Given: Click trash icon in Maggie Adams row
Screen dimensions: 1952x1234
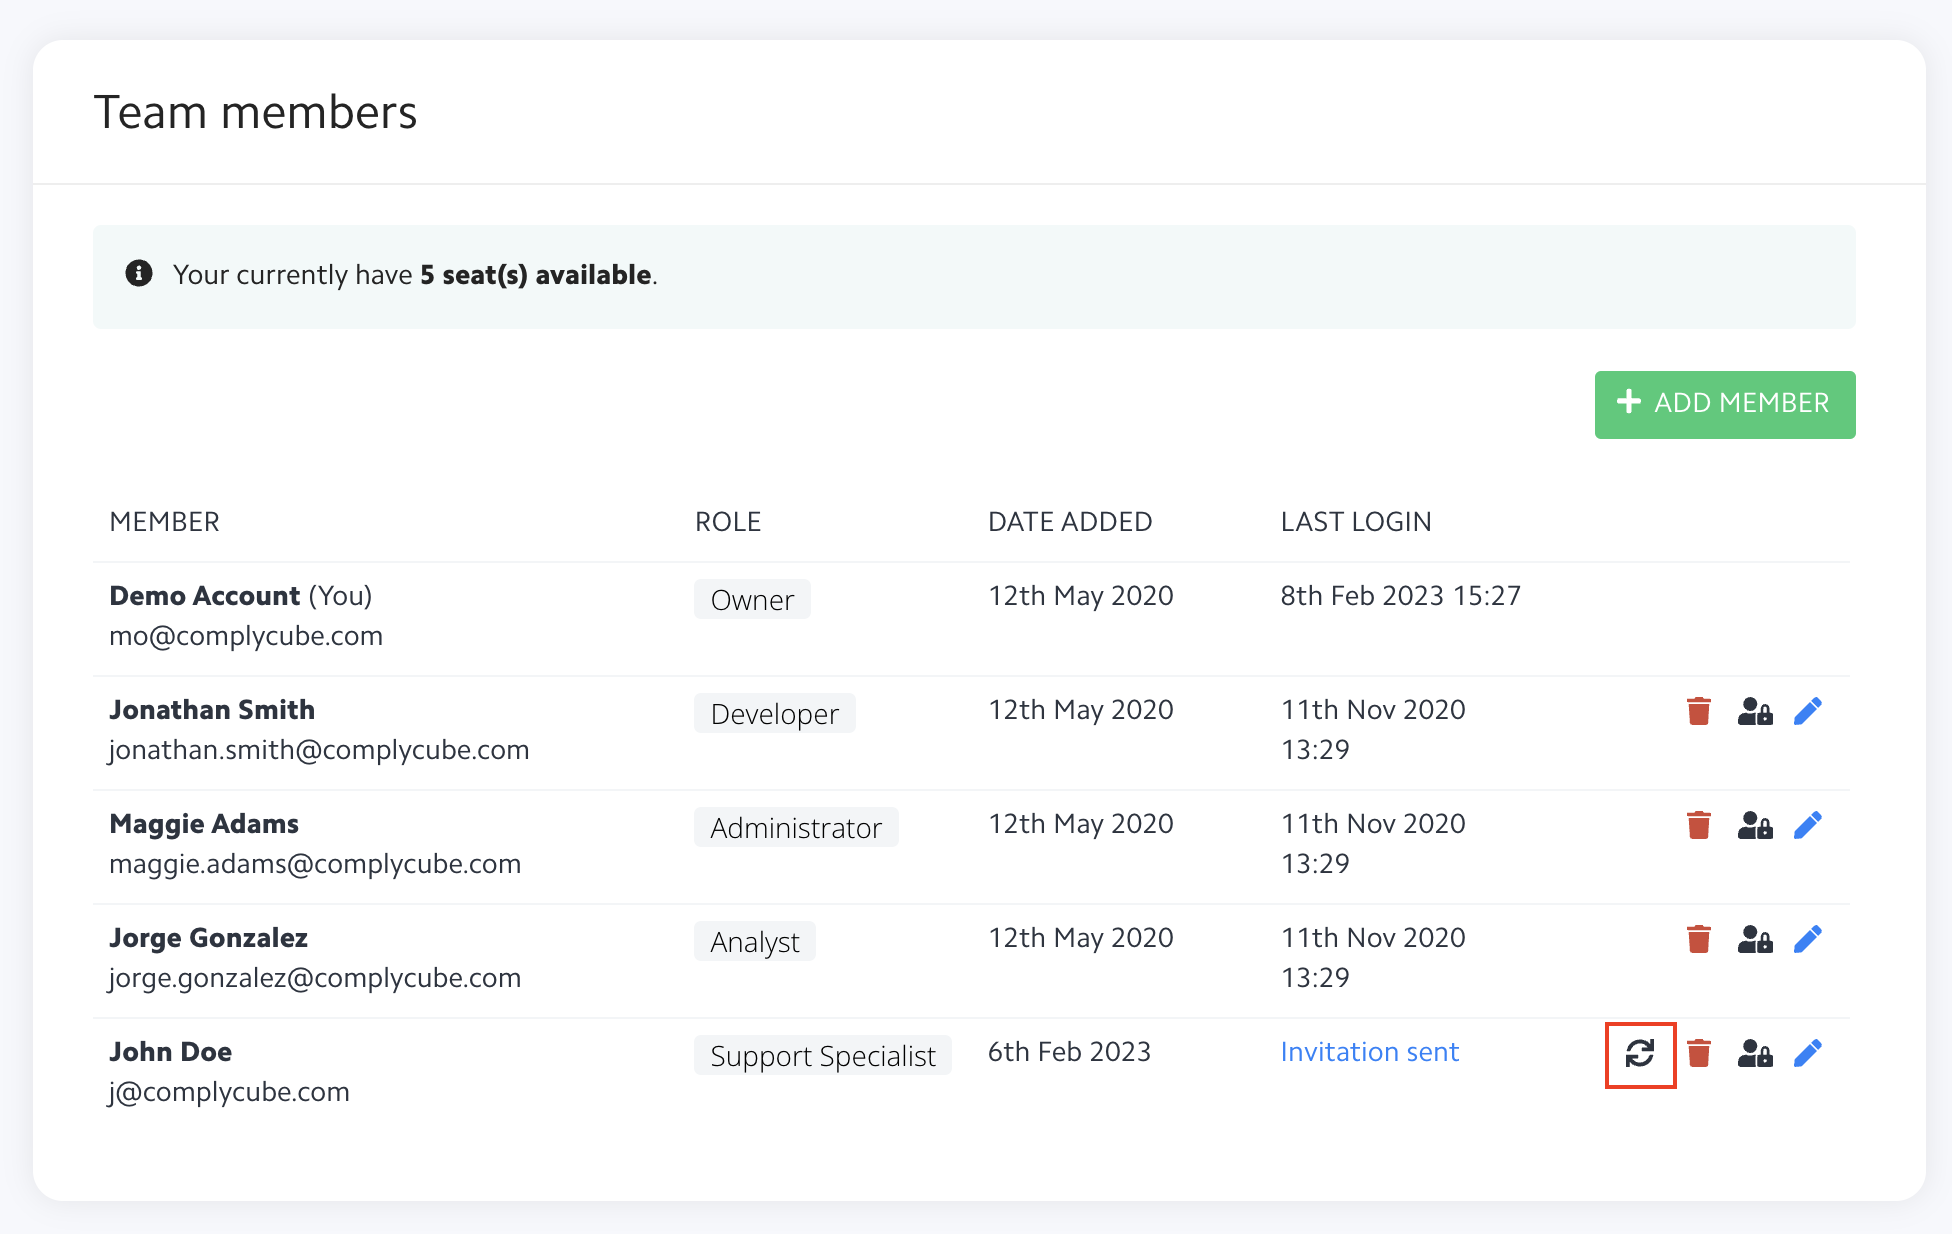Looking at the screenshot, I should tap(1698, 825).
